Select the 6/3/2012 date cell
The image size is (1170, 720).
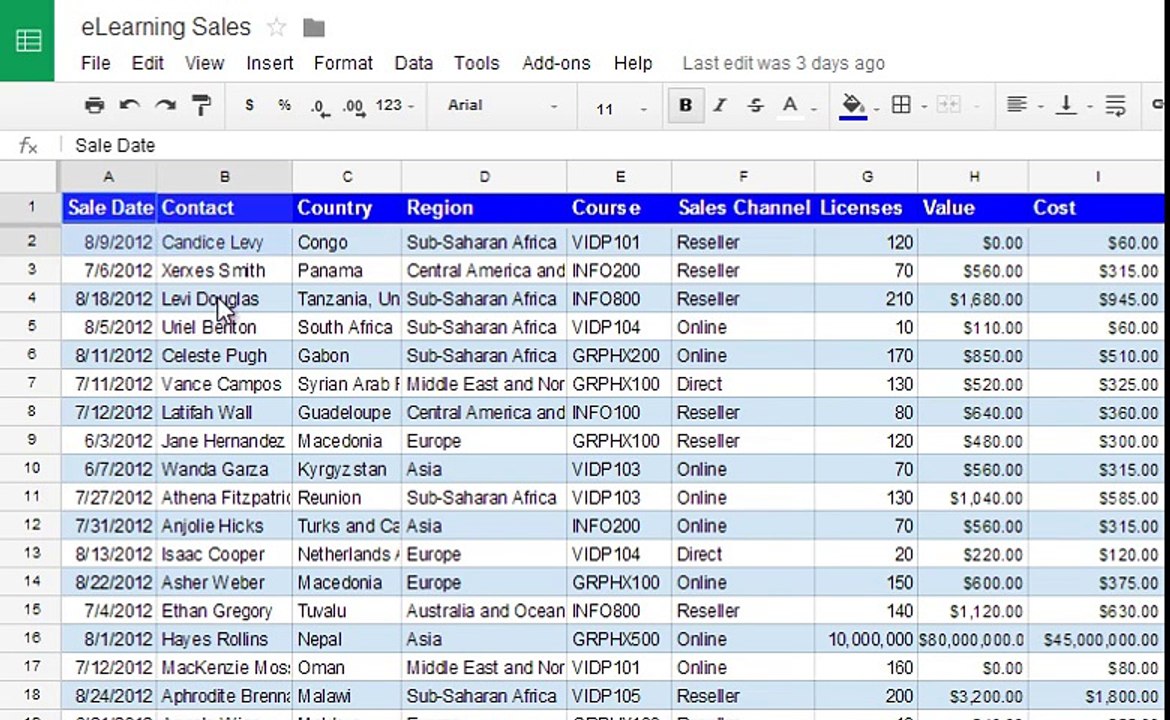[109, 441]
